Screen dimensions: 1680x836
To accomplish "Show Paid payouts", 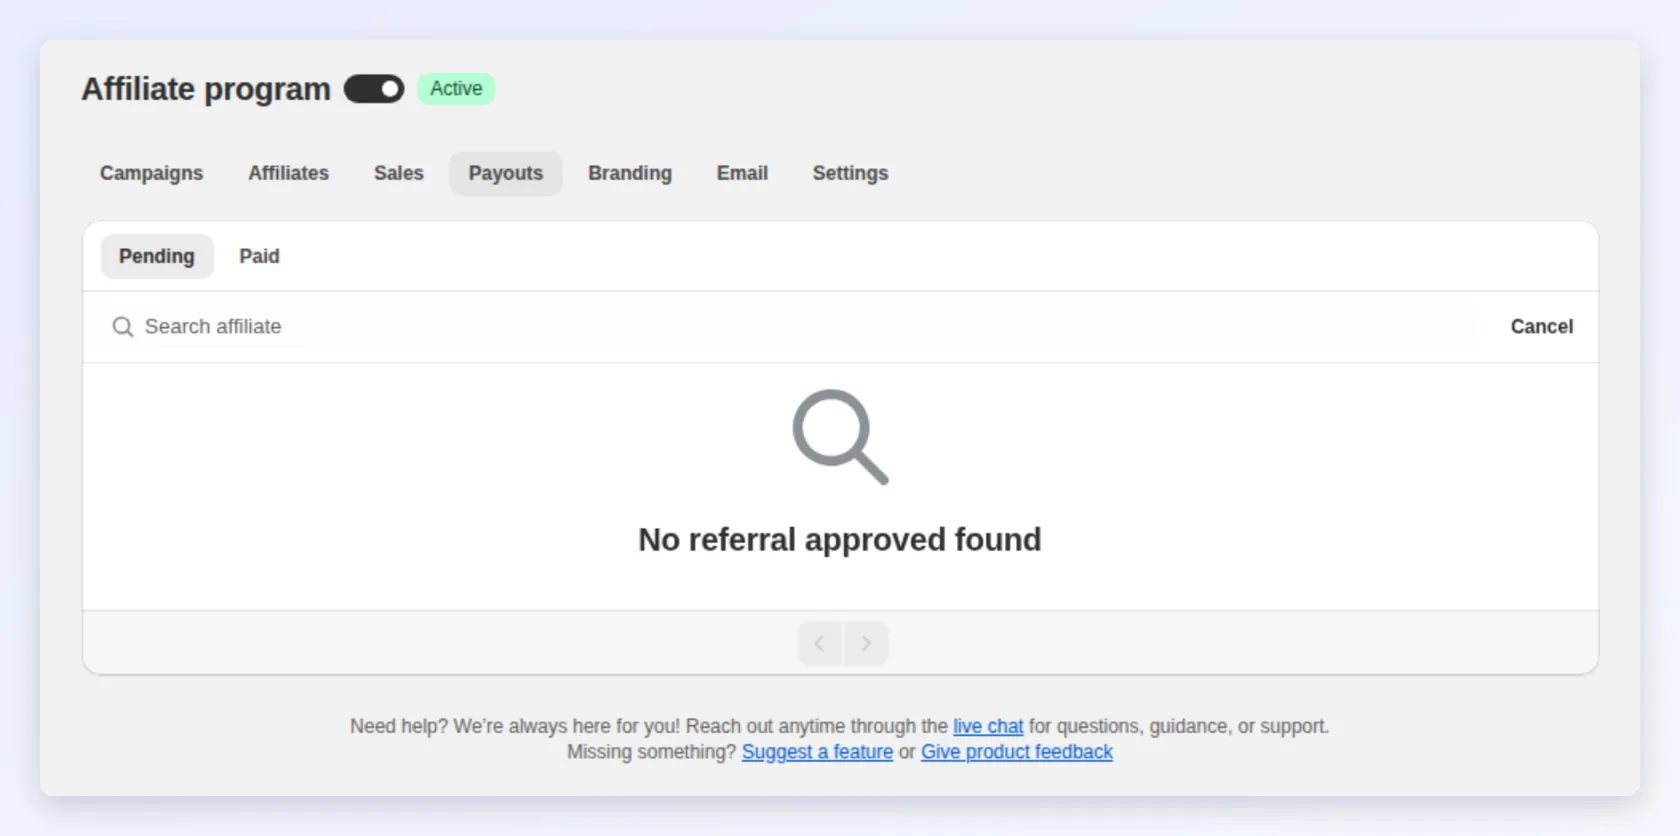I will (259, 256).
